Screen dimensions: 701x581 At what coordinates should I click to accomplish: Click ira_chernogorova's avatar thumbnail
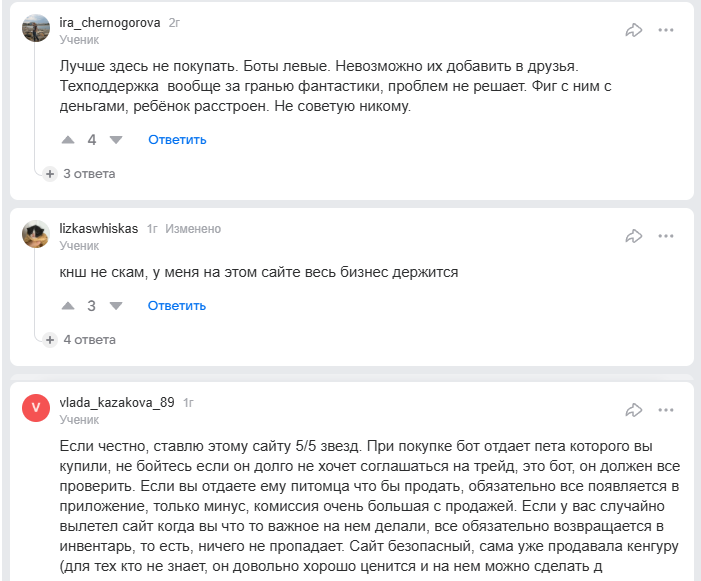[x=36, y=29]
